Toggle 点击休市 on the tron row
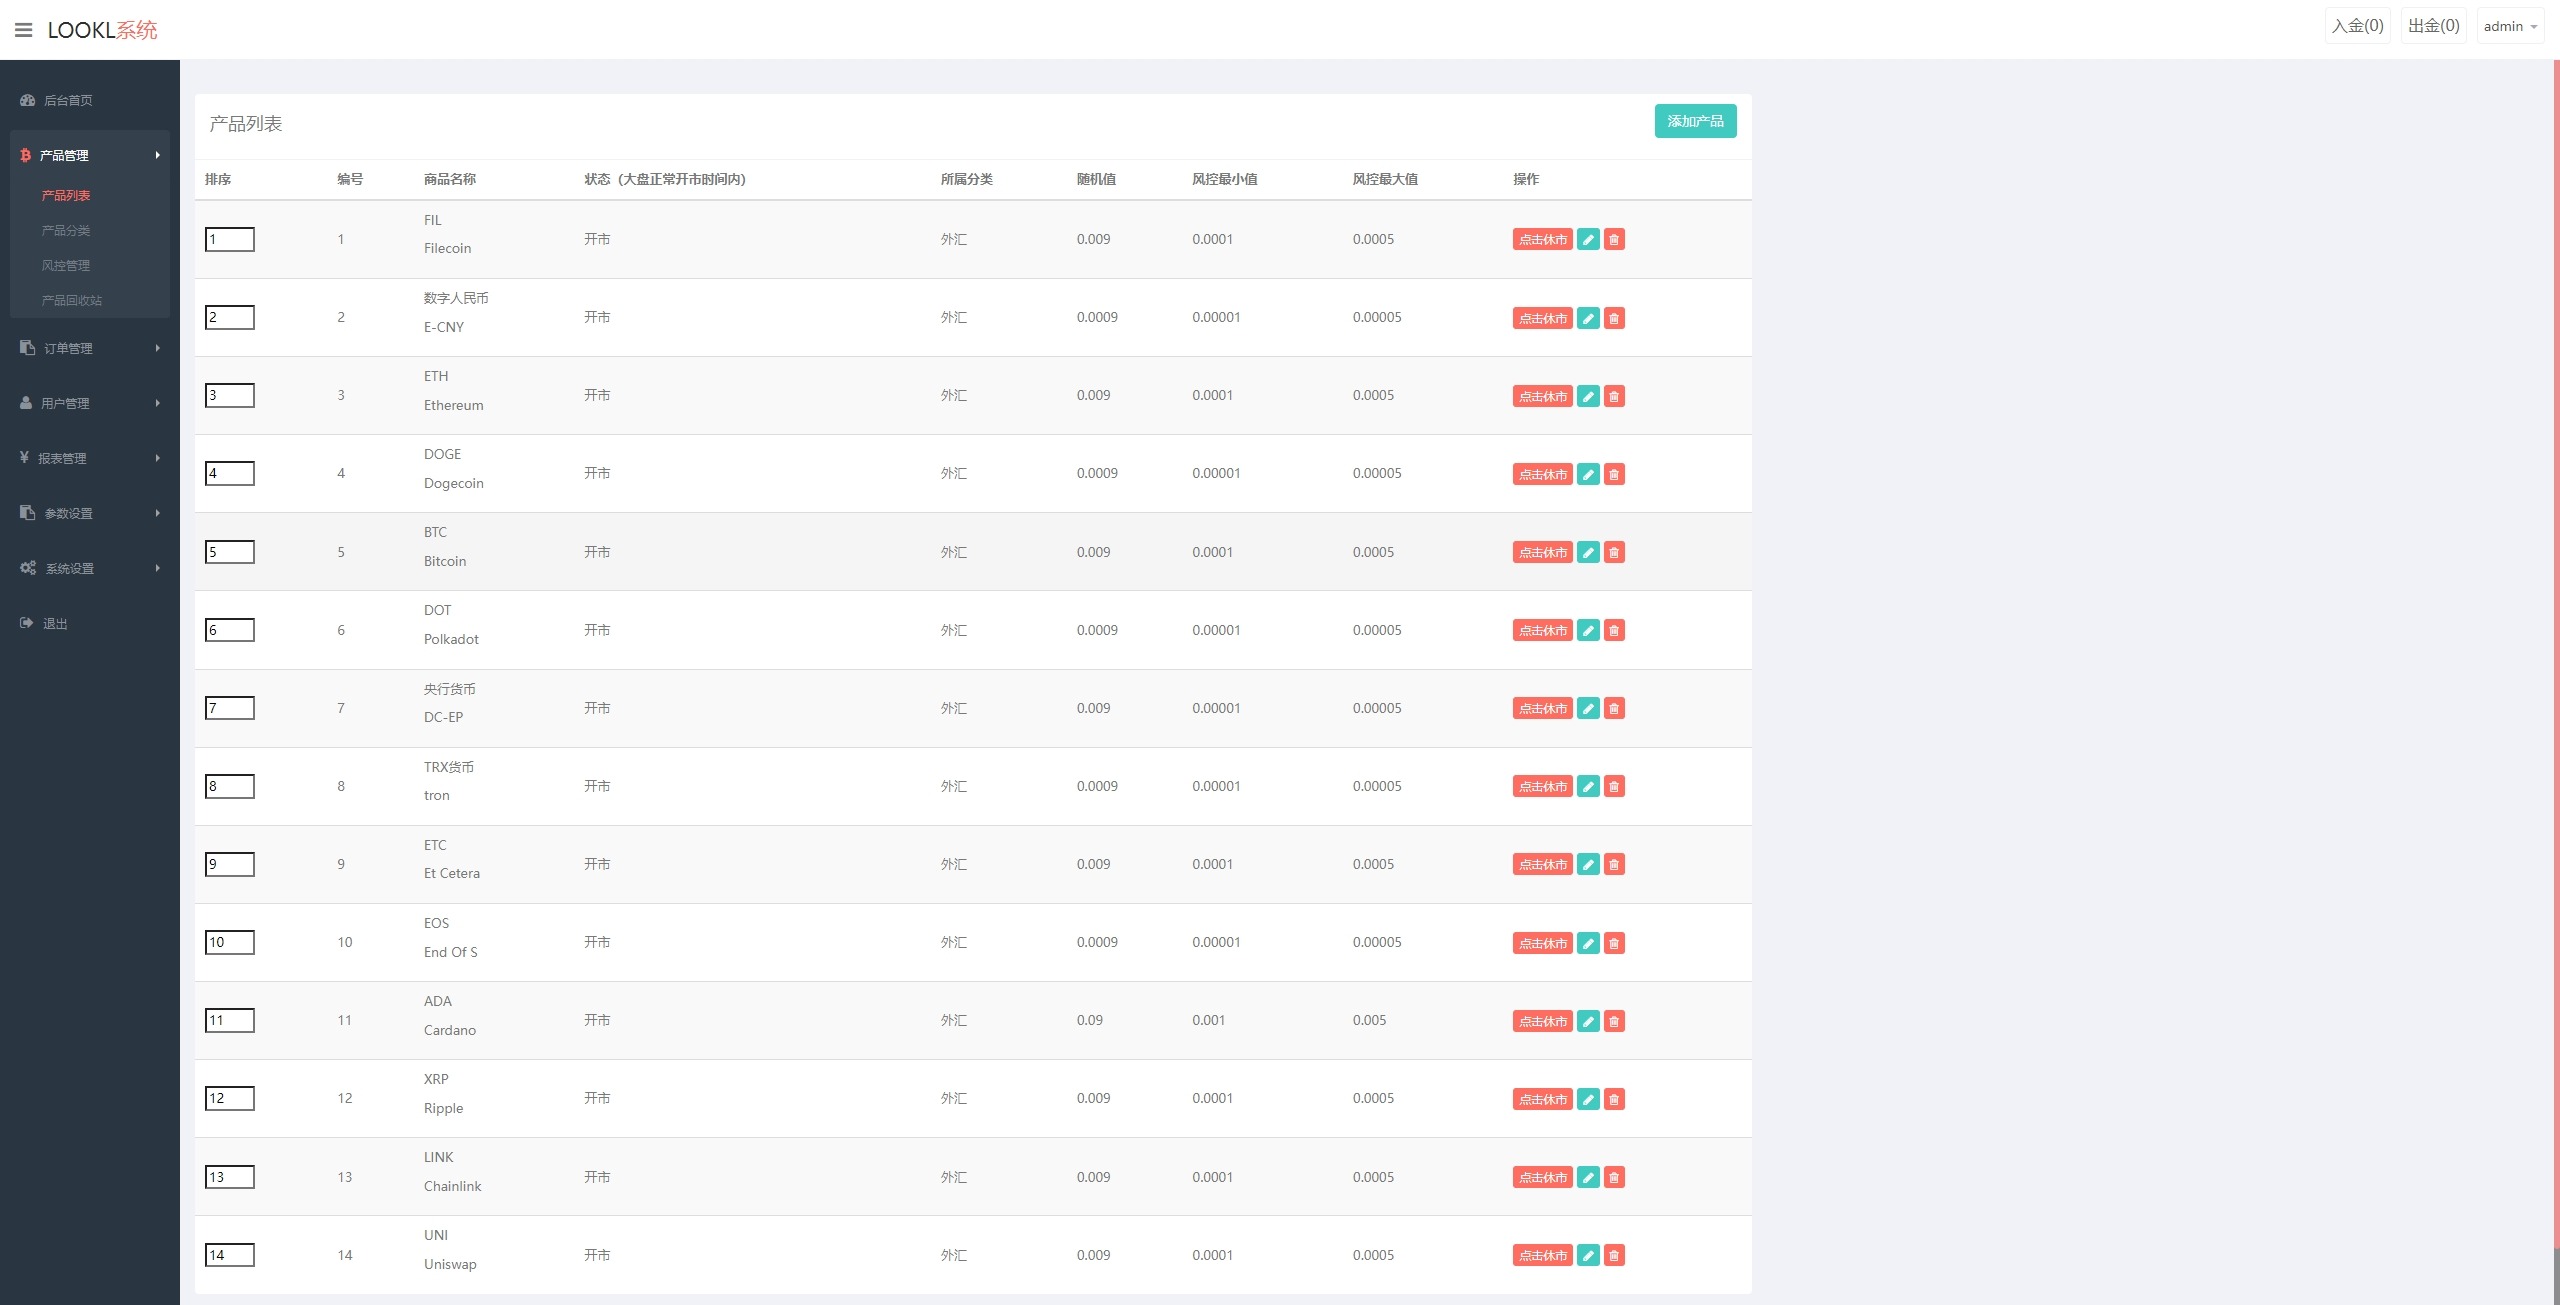 pos(1542,787)
